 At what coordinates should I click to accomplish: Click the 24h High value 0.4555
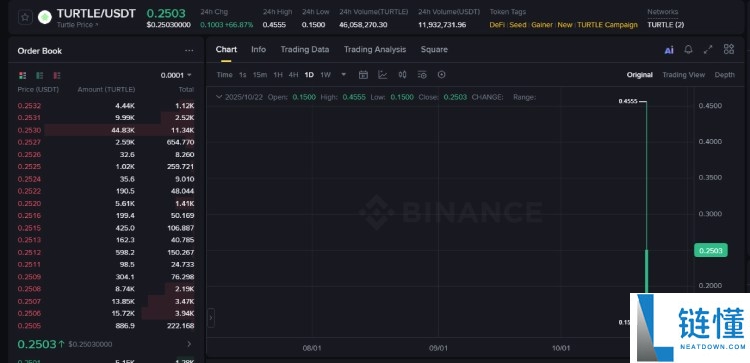click(x=275, y=25)
